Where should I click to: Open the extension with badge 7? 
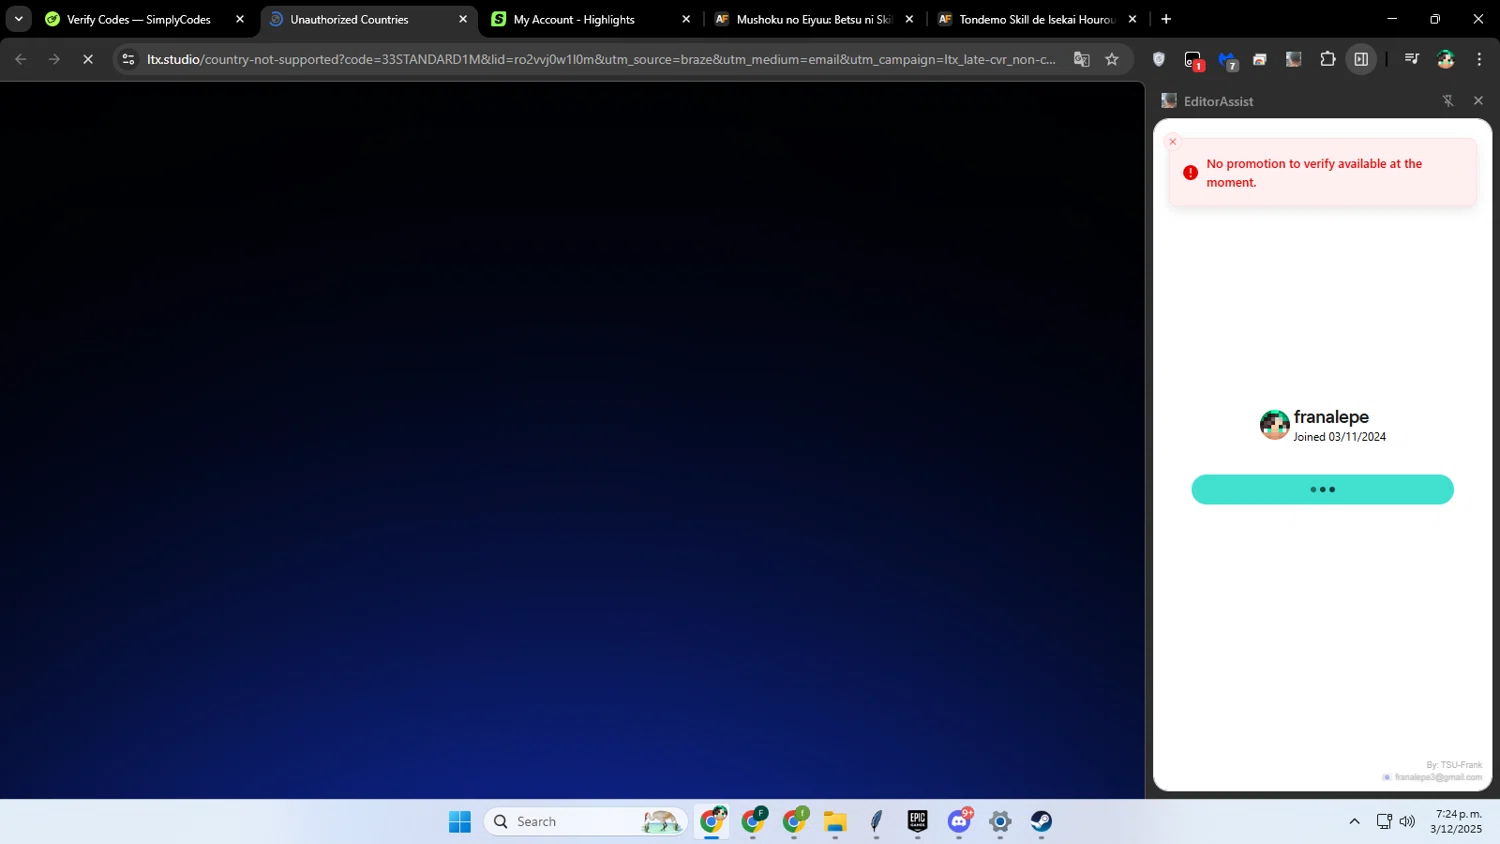coord(1227,60)
